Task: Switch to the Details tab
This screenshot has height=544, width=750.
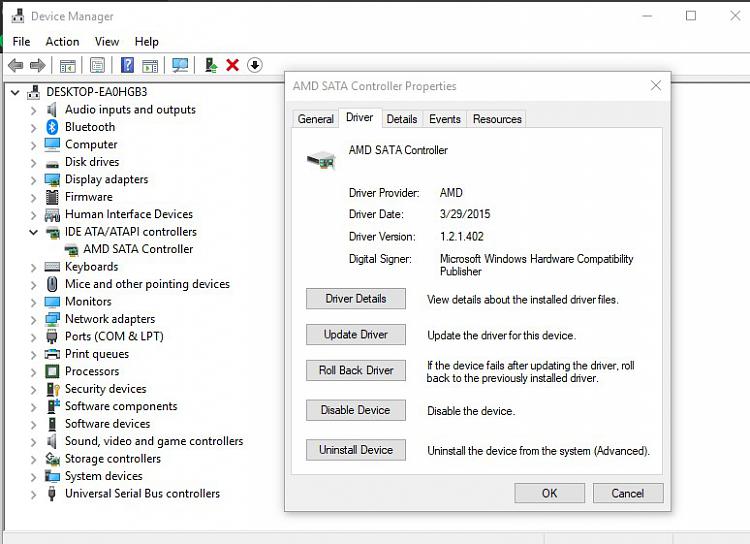Action: click(402, 119)
